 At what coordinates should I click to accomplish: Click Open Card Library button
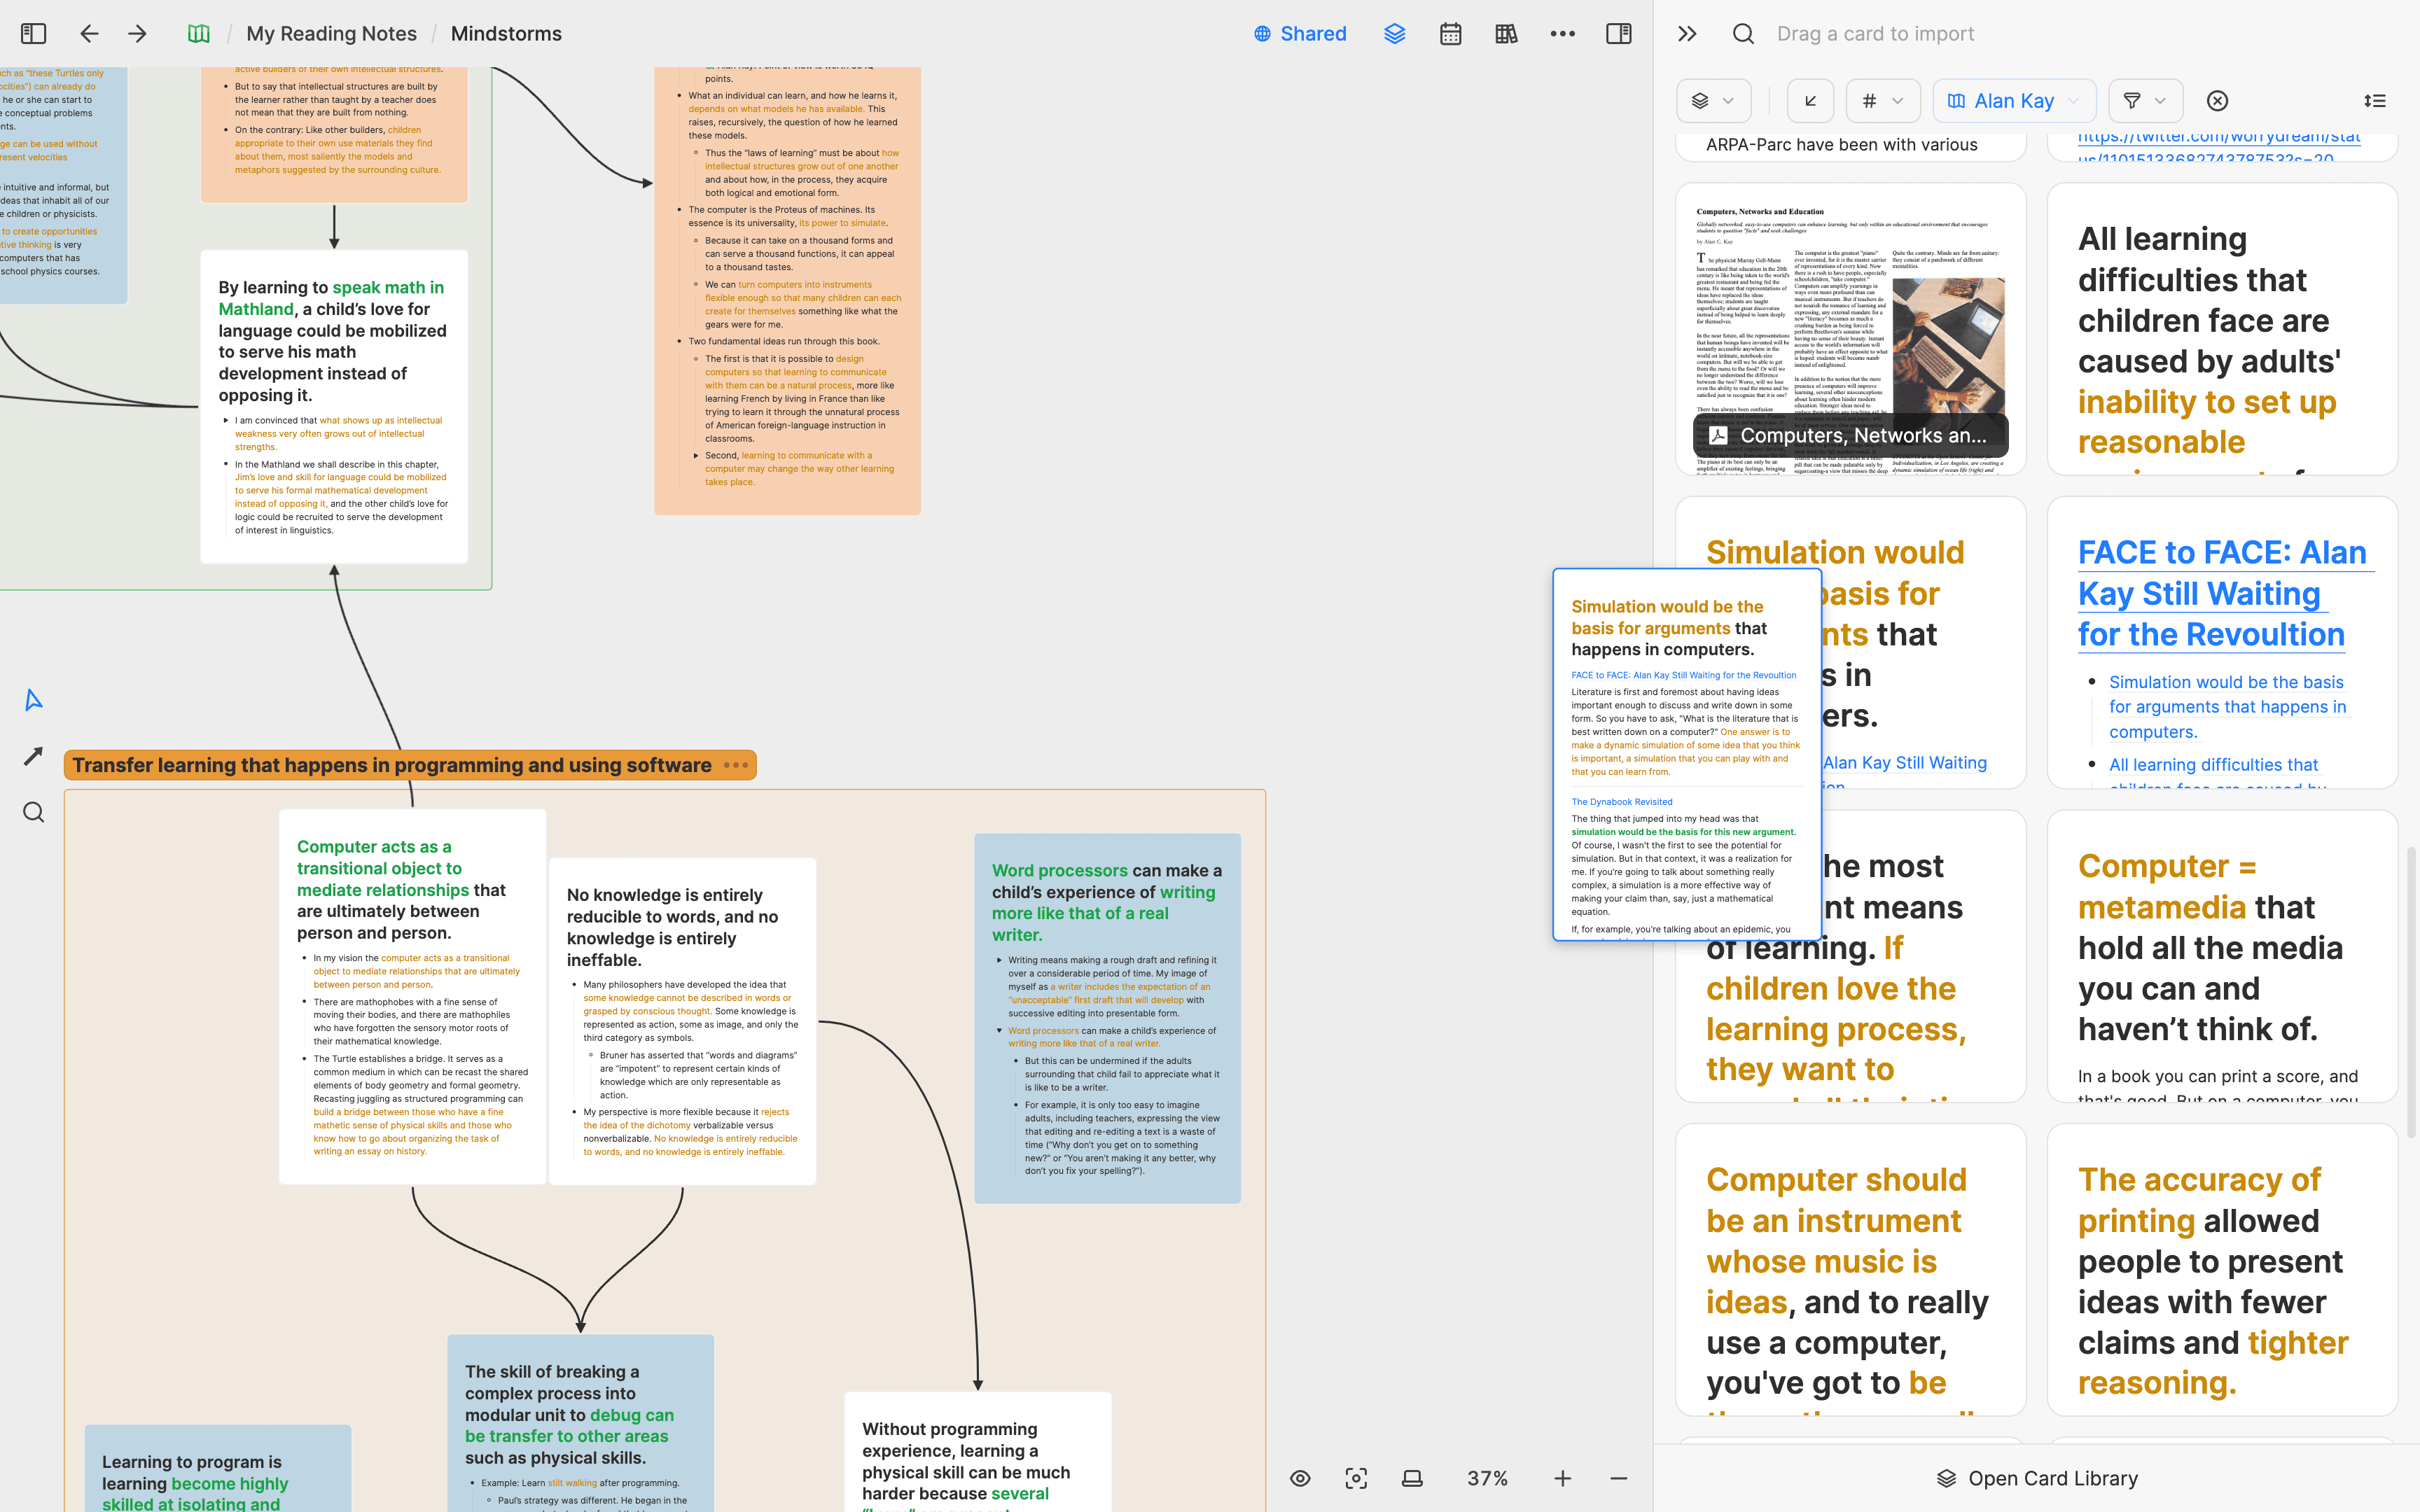pyautogui.click(x=2037, y=1477)
